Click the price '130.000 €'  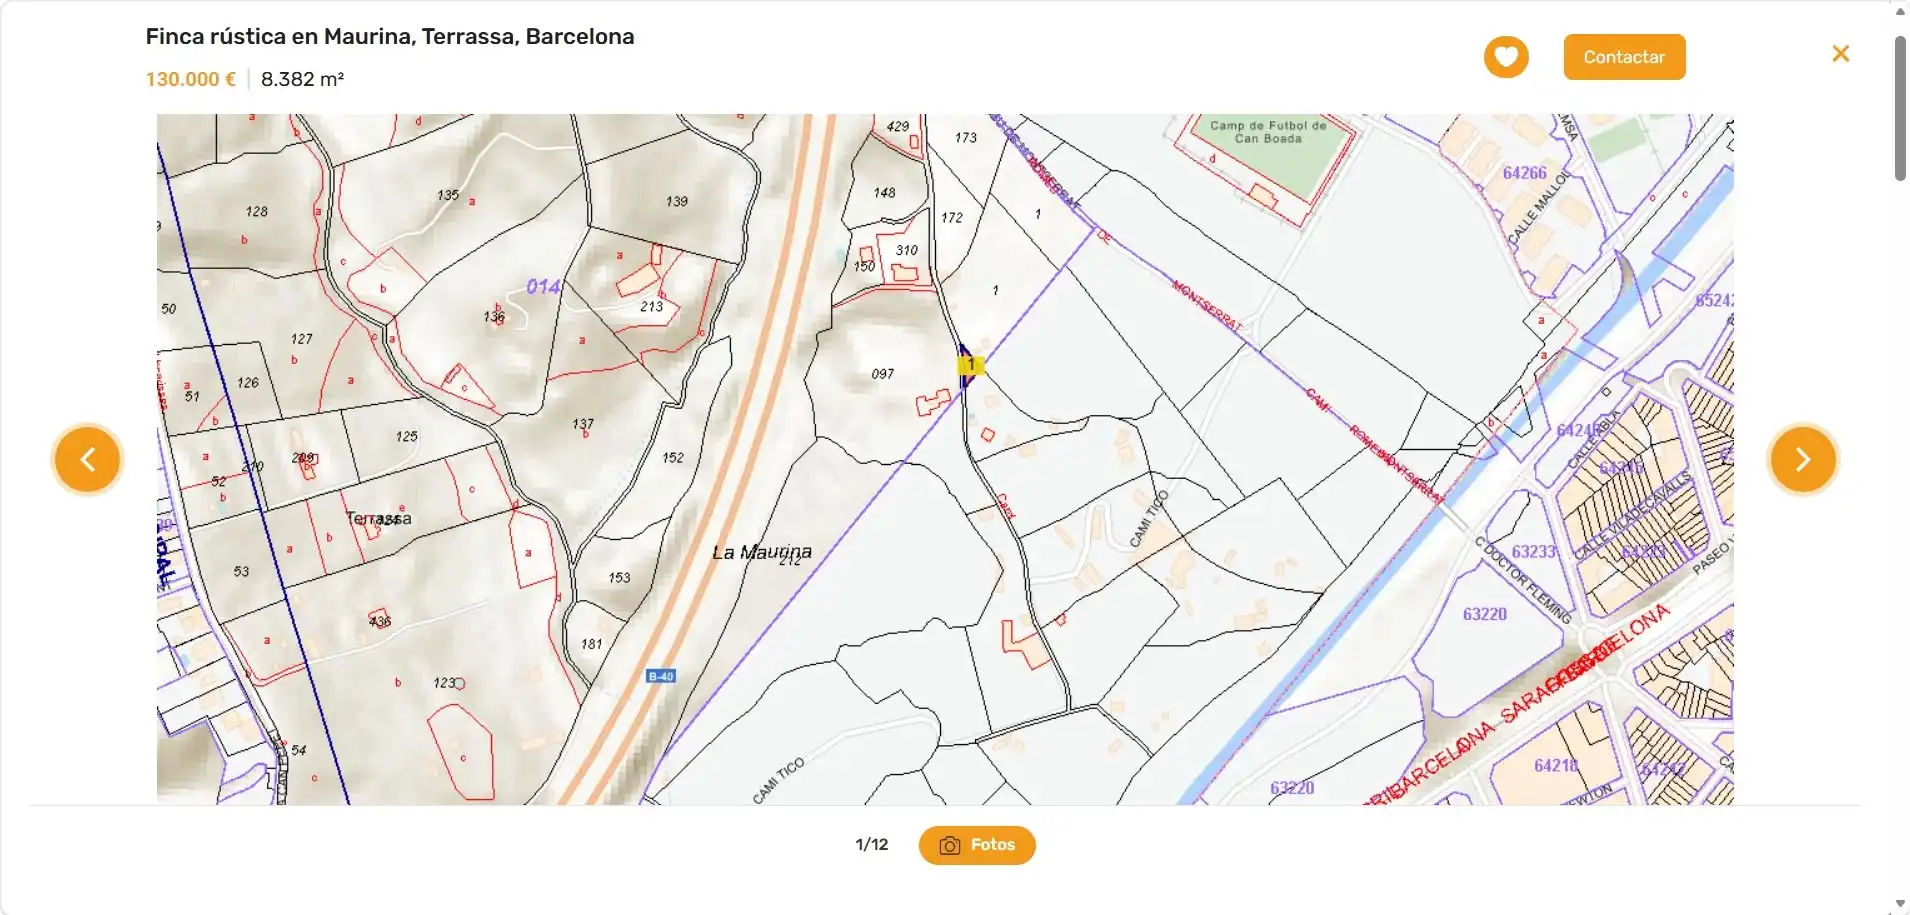(x=191, y=79)
